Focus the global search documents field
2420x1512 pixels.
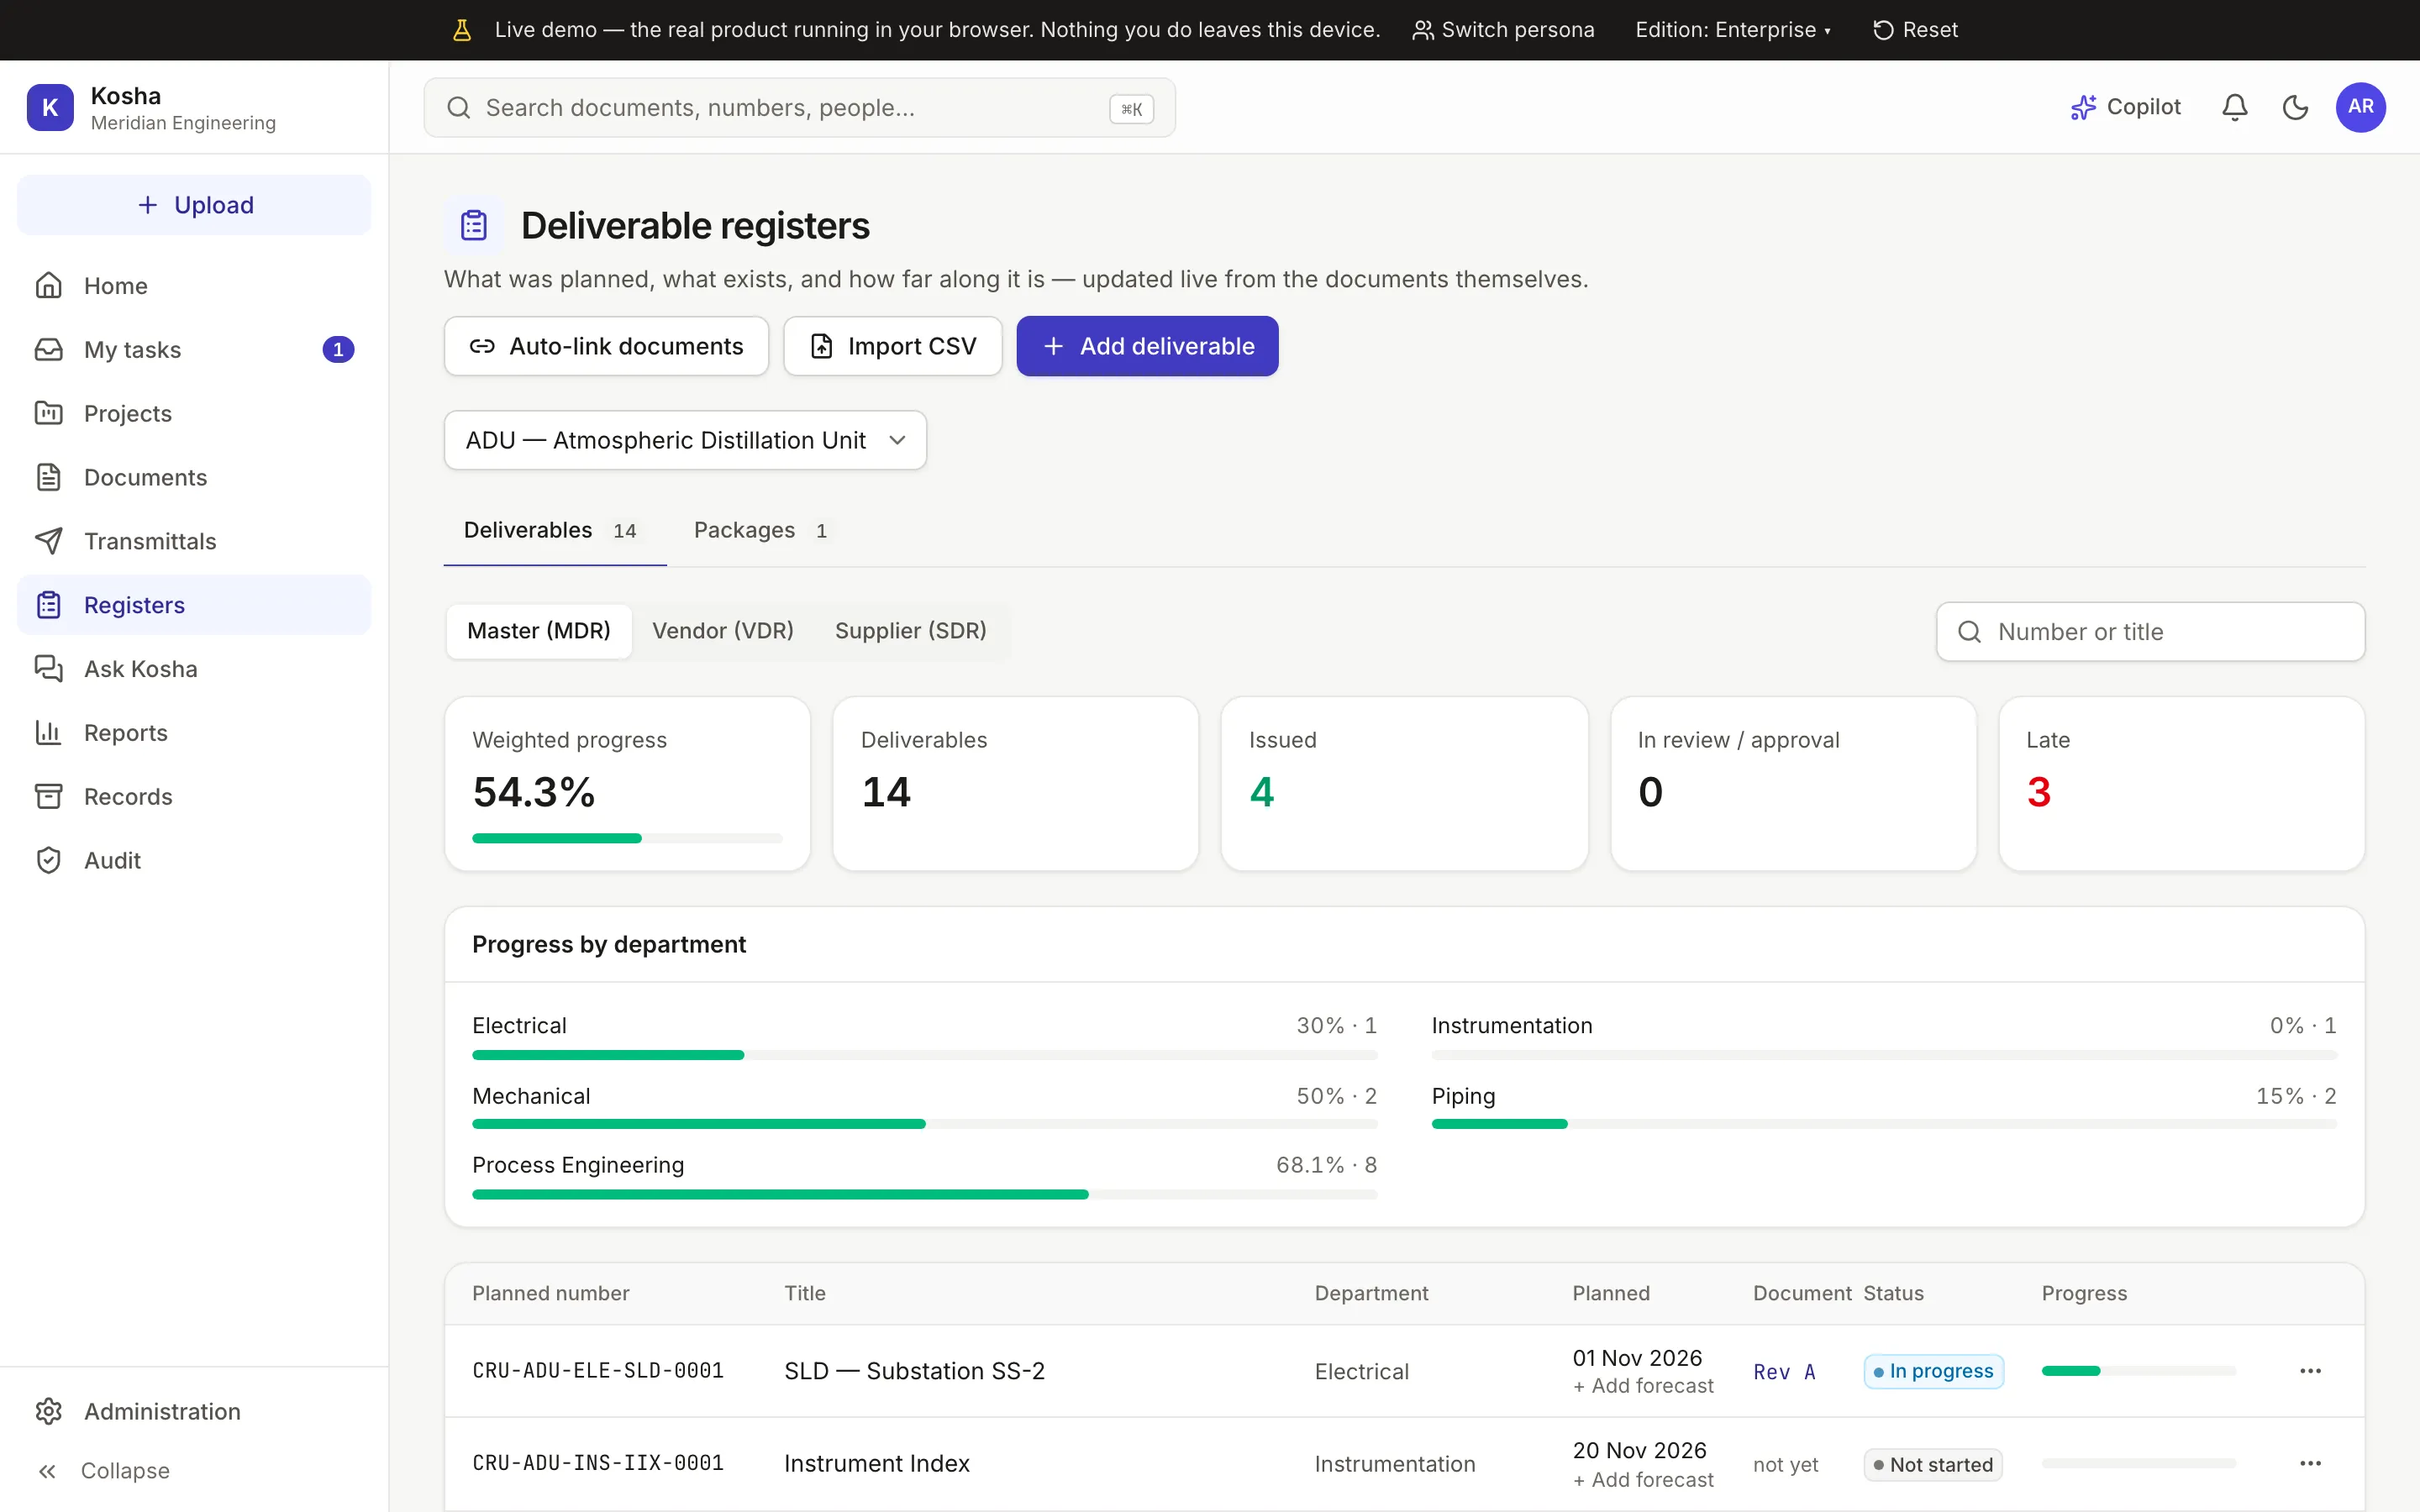tap(799, 108)
